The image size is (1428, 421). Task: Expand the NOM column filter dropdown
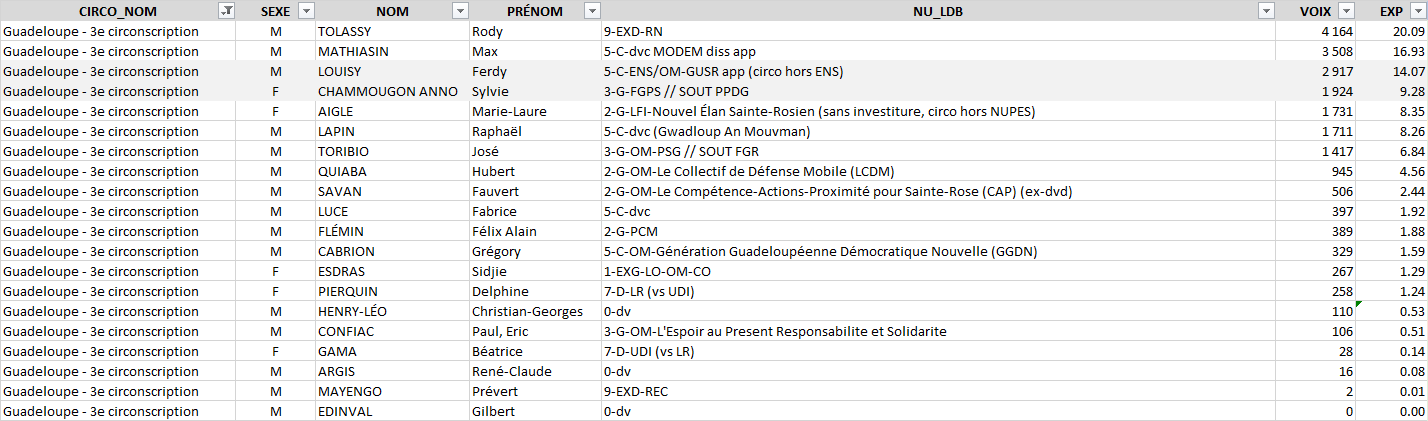click(459, 11)
